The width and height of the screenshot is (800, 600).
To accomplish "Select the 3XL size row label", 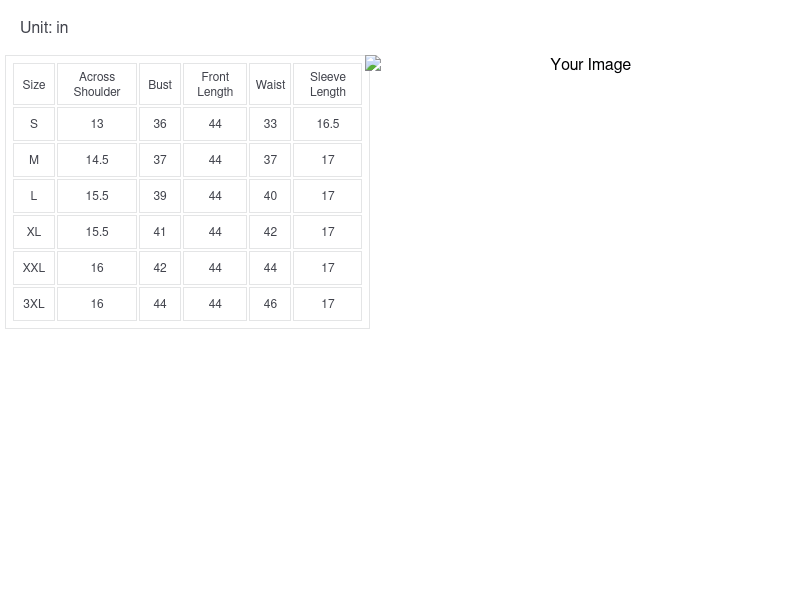I will point(34,304).
